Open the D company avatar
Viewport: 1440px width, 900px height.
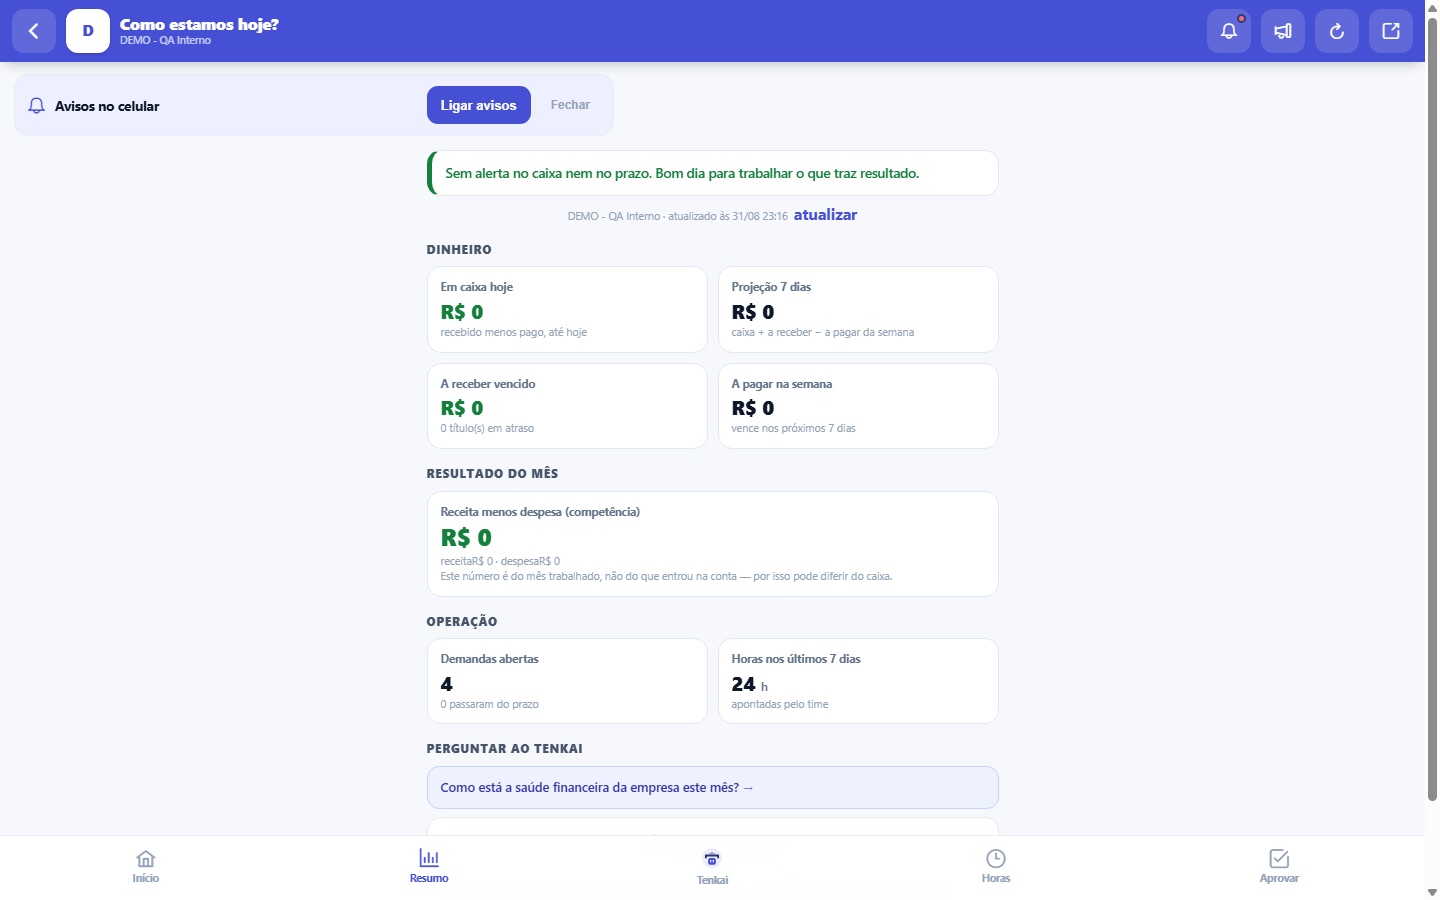(x=88, y=31)
